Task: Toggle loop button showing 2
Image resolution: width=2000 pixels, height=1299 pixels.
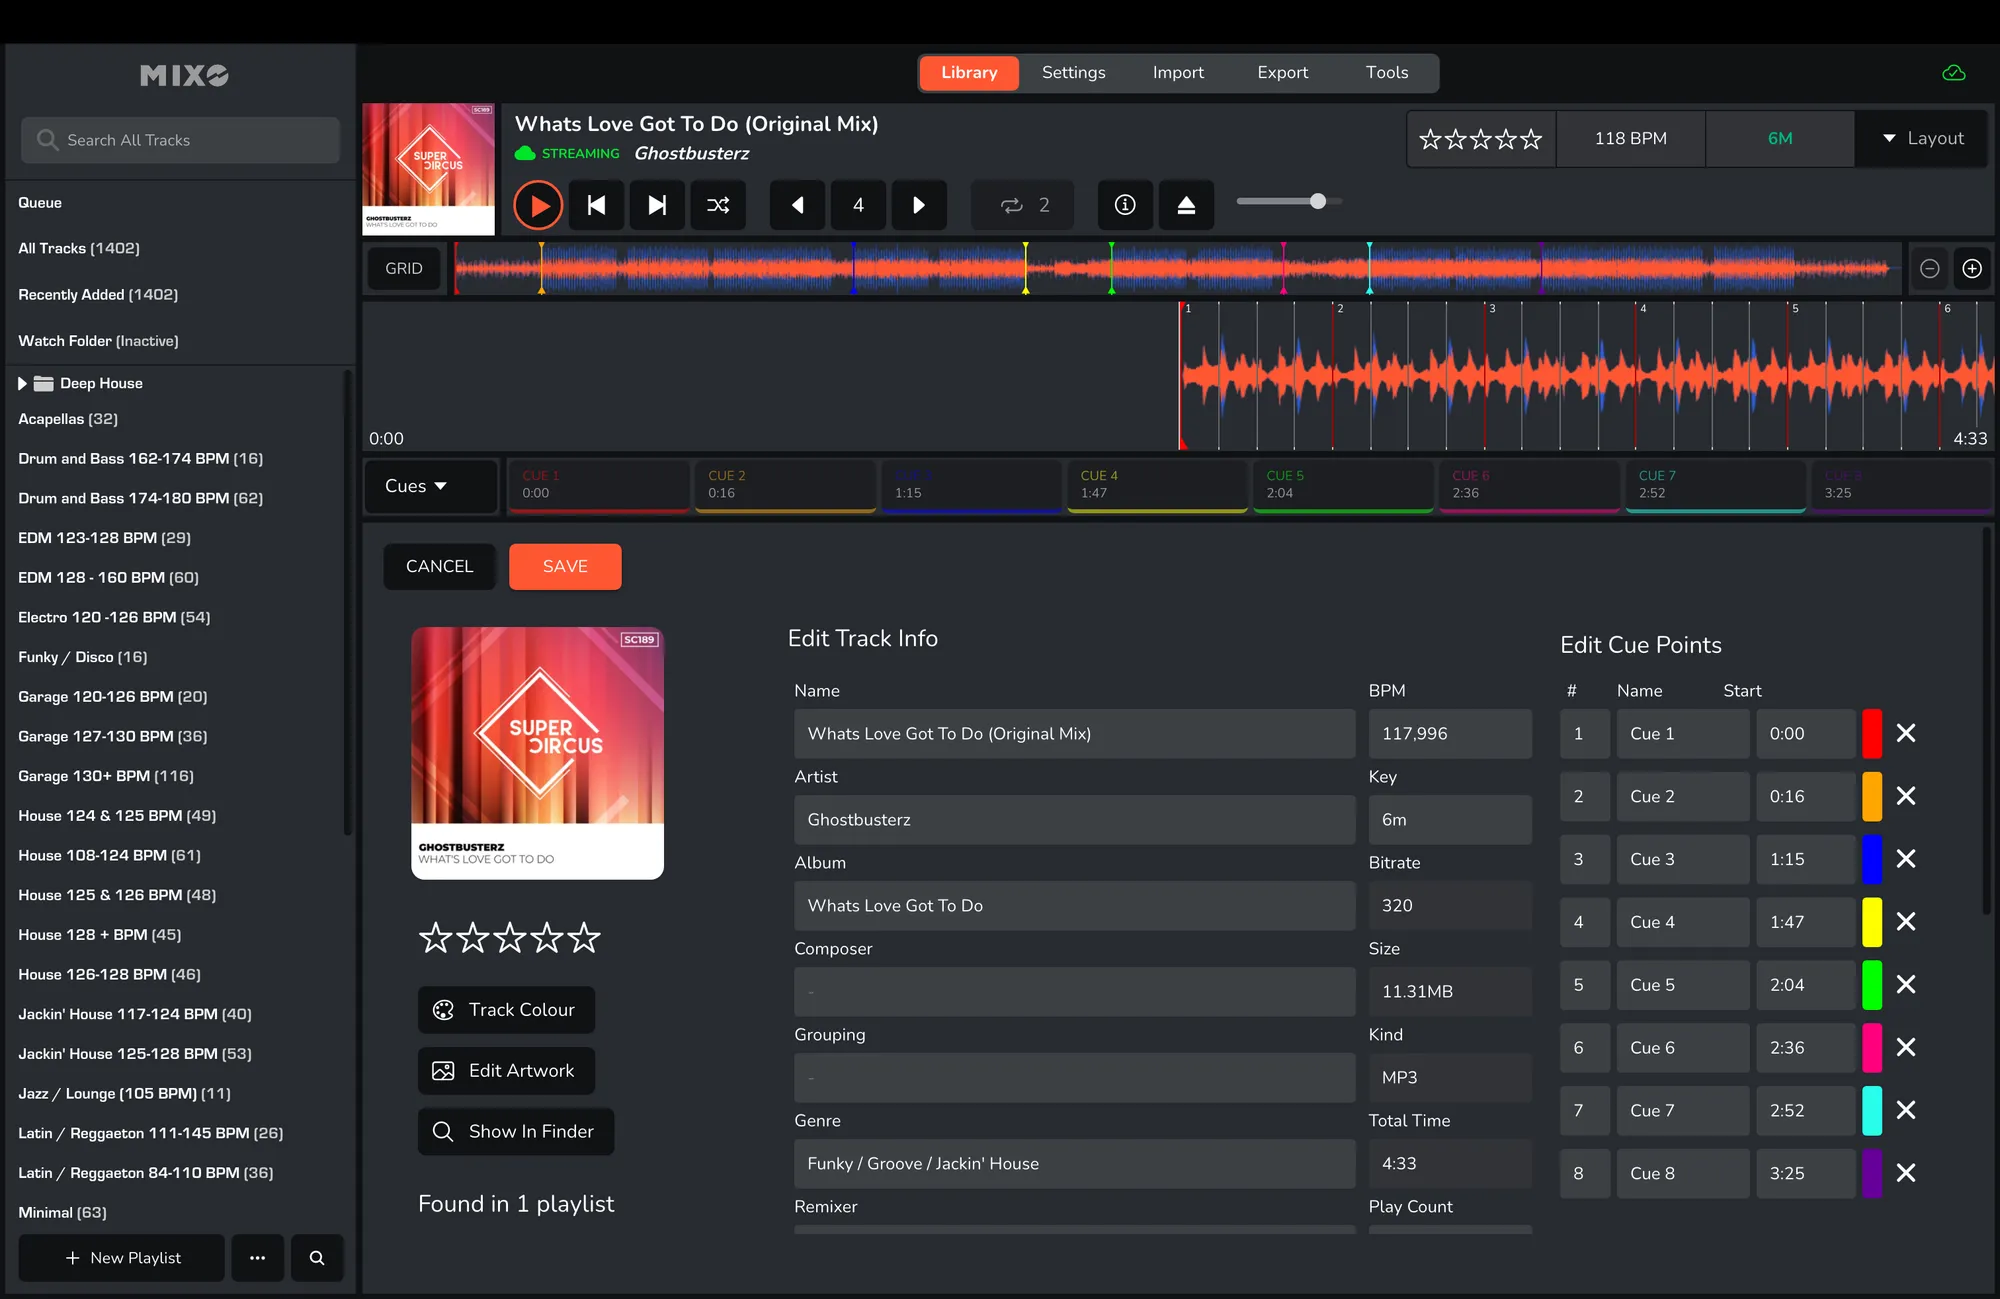Action: (x=1024, y=205)
